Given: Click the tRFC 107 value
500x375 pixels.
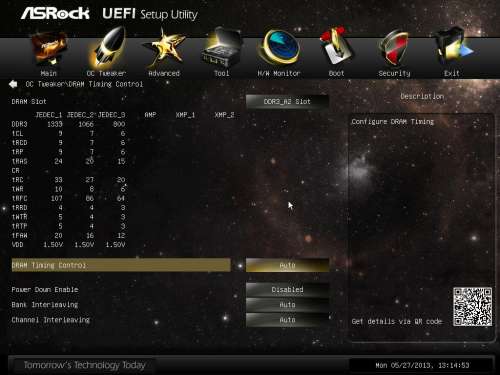Looking at the screenshot, I should click(x=57, y=198).
